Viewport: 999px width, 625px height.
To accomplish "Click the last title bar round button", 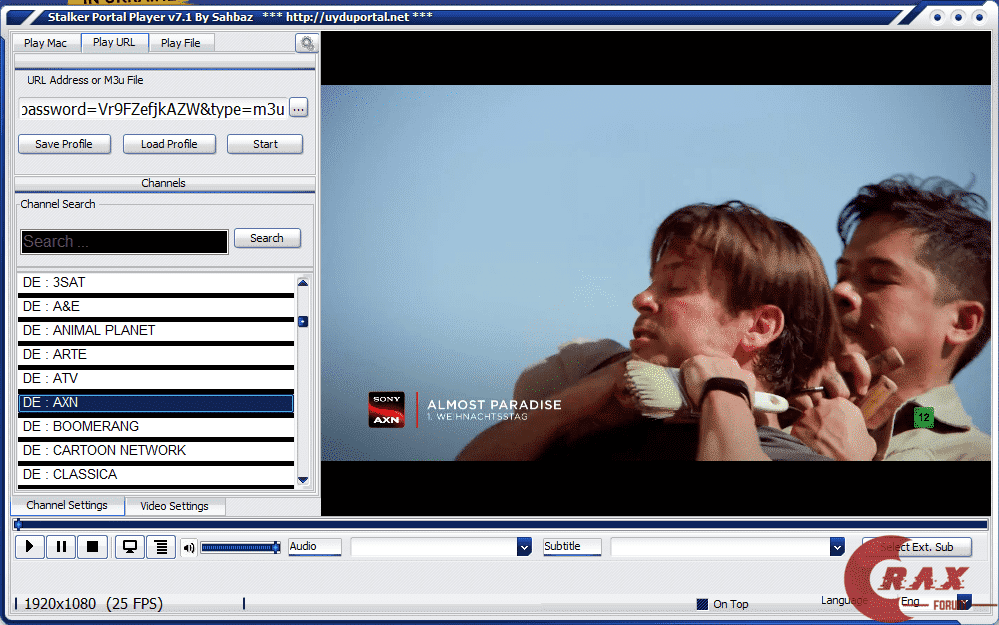I will click(x=979, y=17).
